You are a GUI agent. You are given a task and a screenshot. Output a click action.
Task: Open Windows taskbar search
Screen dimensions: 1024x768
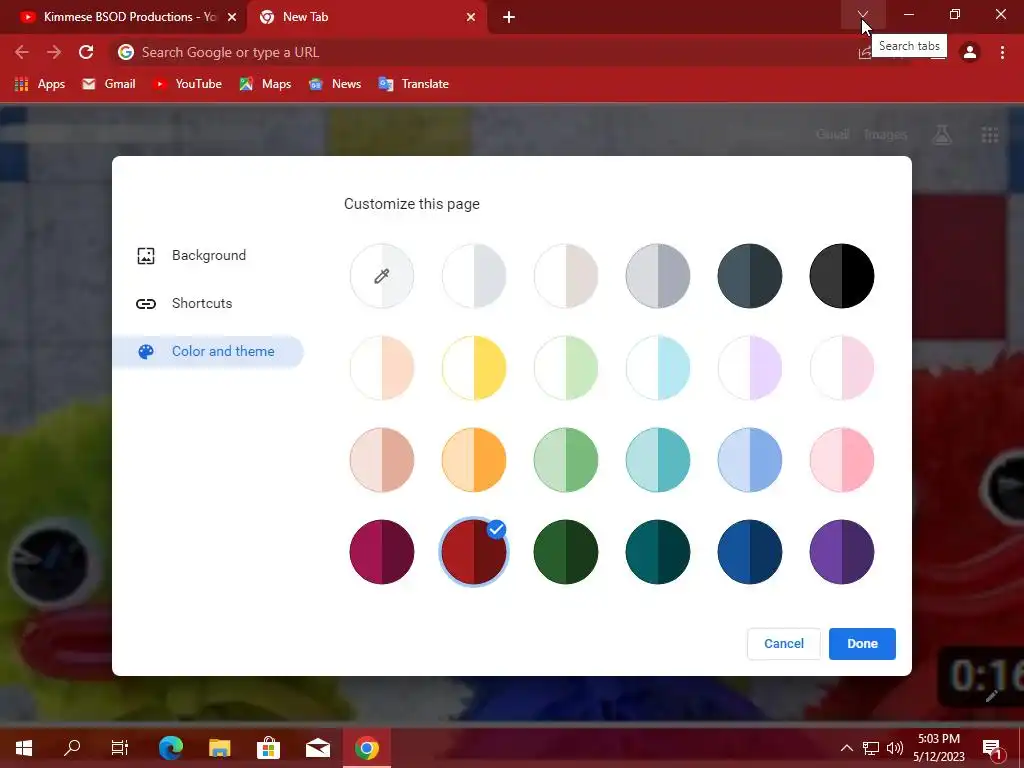pyautogui.click(x=72, y=748)
